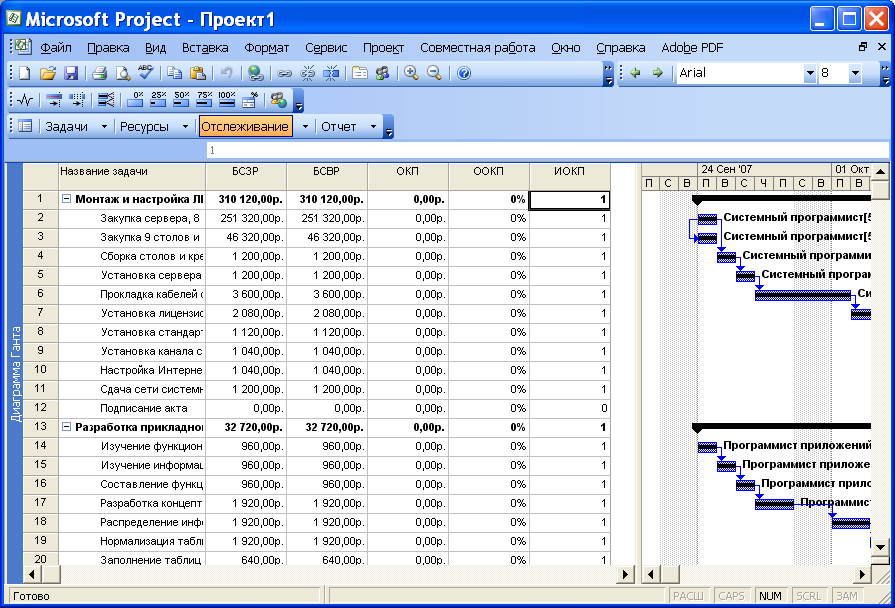895x608 pixels.
Task: Zoom out on the timescale
Action: [x=434, y=73]
